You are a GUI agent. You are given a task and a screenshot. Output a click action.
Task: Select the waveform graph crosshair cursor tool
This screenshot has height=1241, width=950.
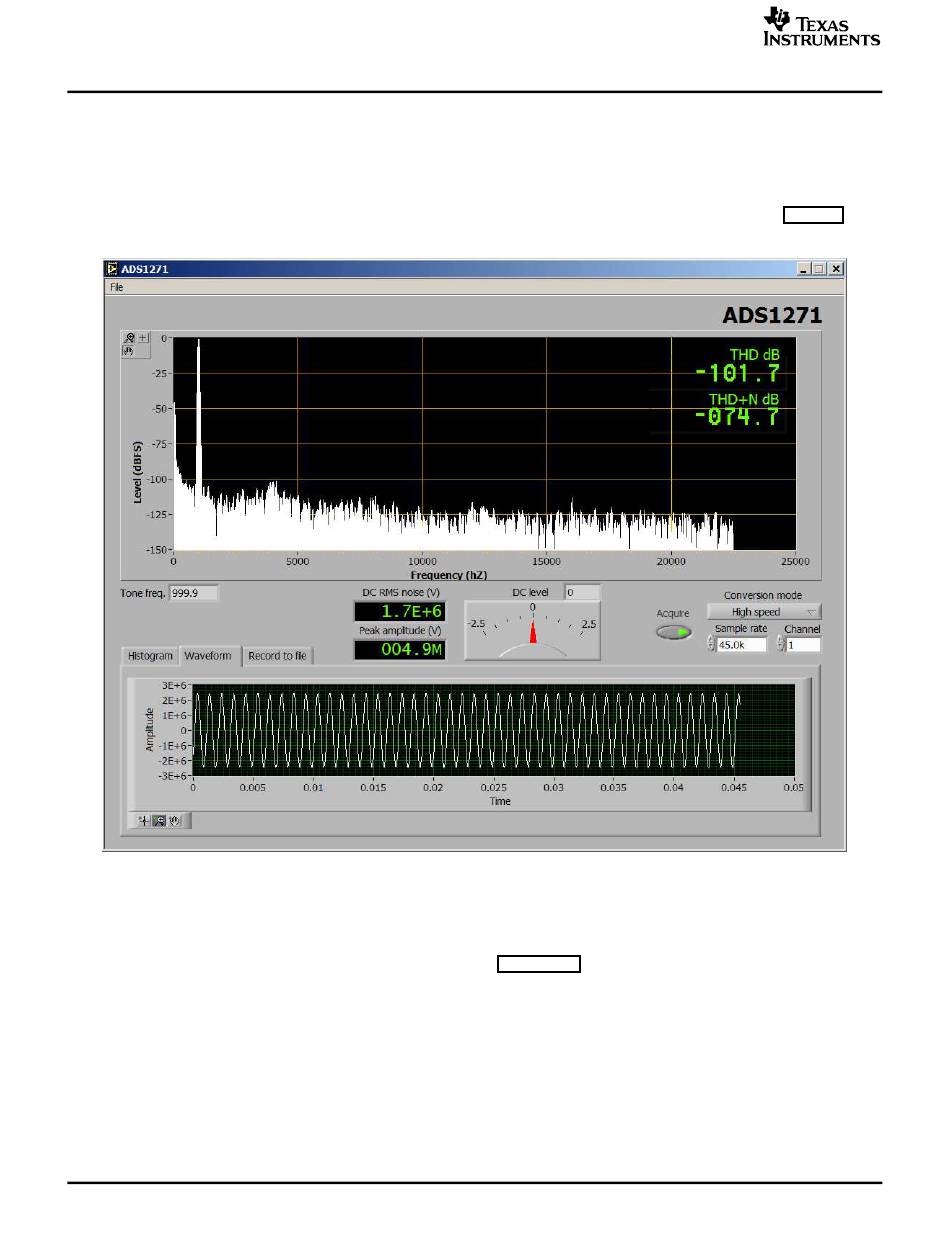pyautogui.click(x=144, y=821)
